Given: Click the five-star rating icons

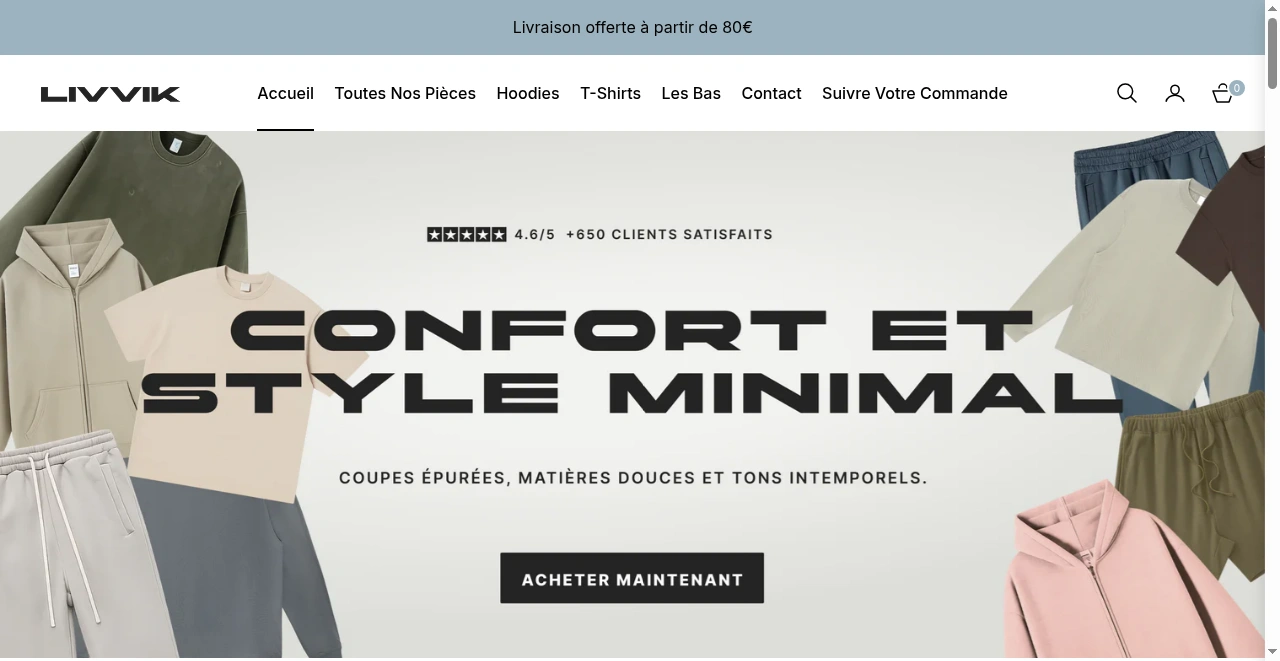Looking at the screenshot, I should 467,235.
